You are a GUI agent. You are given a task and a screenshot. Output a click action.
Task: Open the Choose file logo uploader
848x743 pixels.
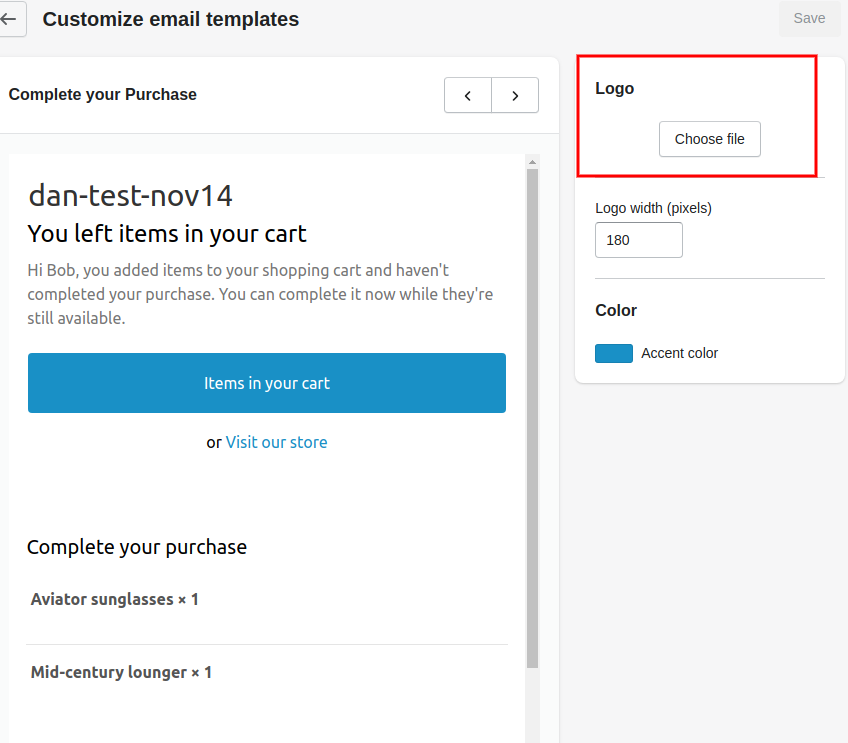click(x=710, y=139)
